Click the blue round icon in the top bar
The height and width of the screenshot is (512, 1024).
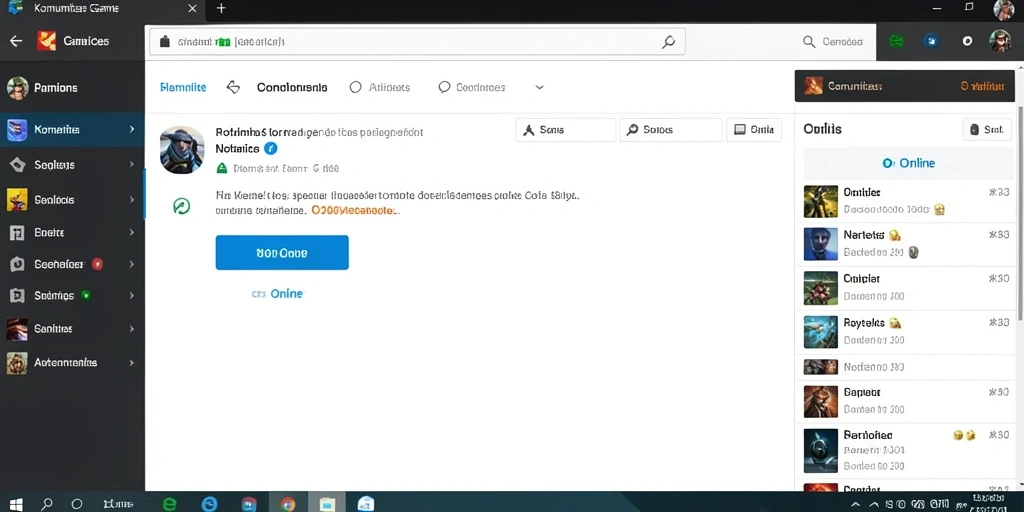(x=931, y=41)
